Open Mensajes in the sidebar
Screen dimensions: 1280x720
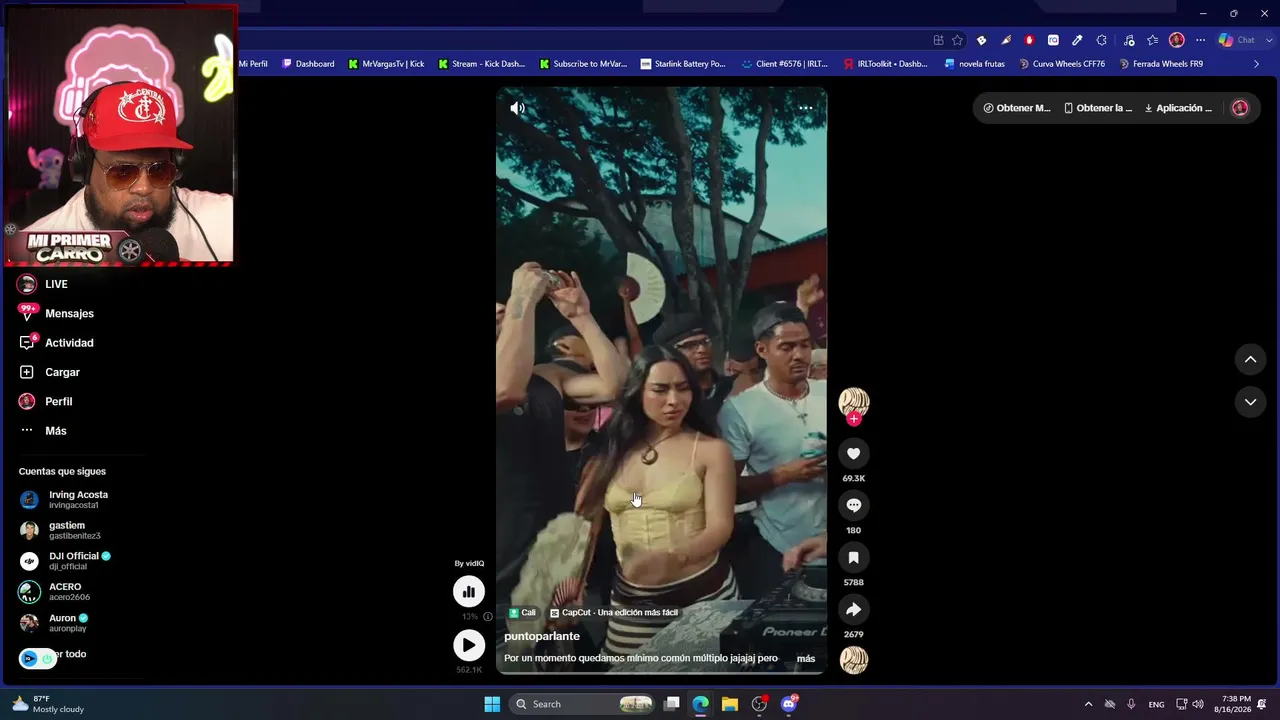(56, 313)
